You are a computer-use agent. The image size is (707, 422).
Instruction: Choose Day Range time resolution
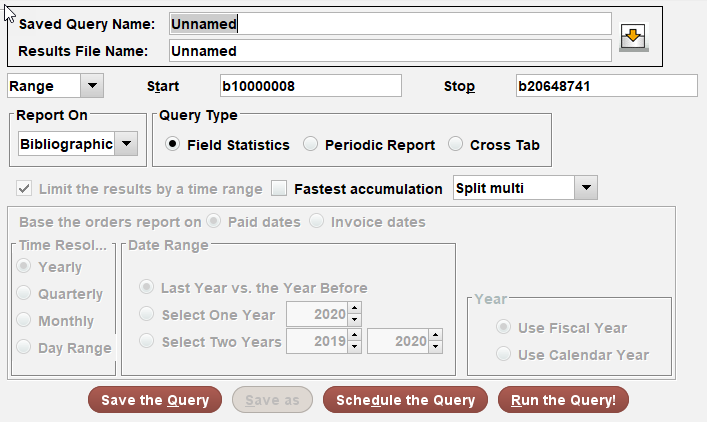23,347
